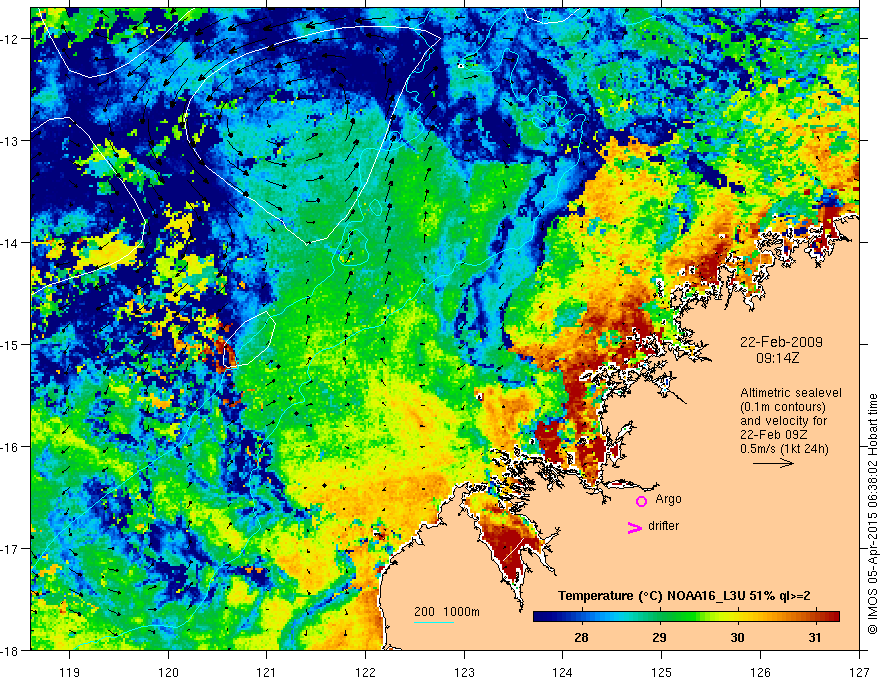Screen dimensions: 880x680
Task: Click latitude label -18
Action: tap(10, 650)
